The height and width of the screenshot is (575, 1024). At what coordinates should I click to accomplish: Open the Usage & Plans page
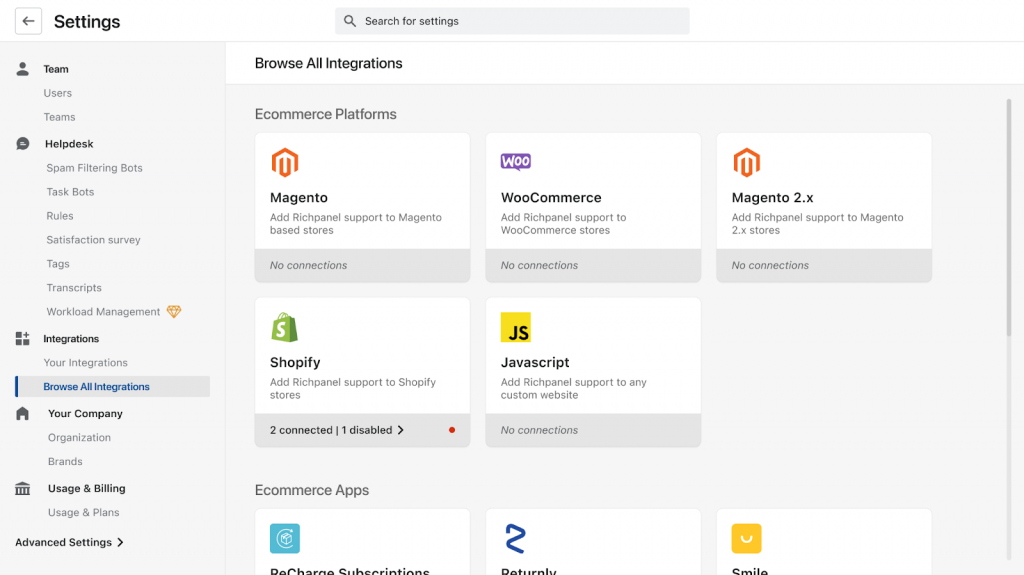84,513
